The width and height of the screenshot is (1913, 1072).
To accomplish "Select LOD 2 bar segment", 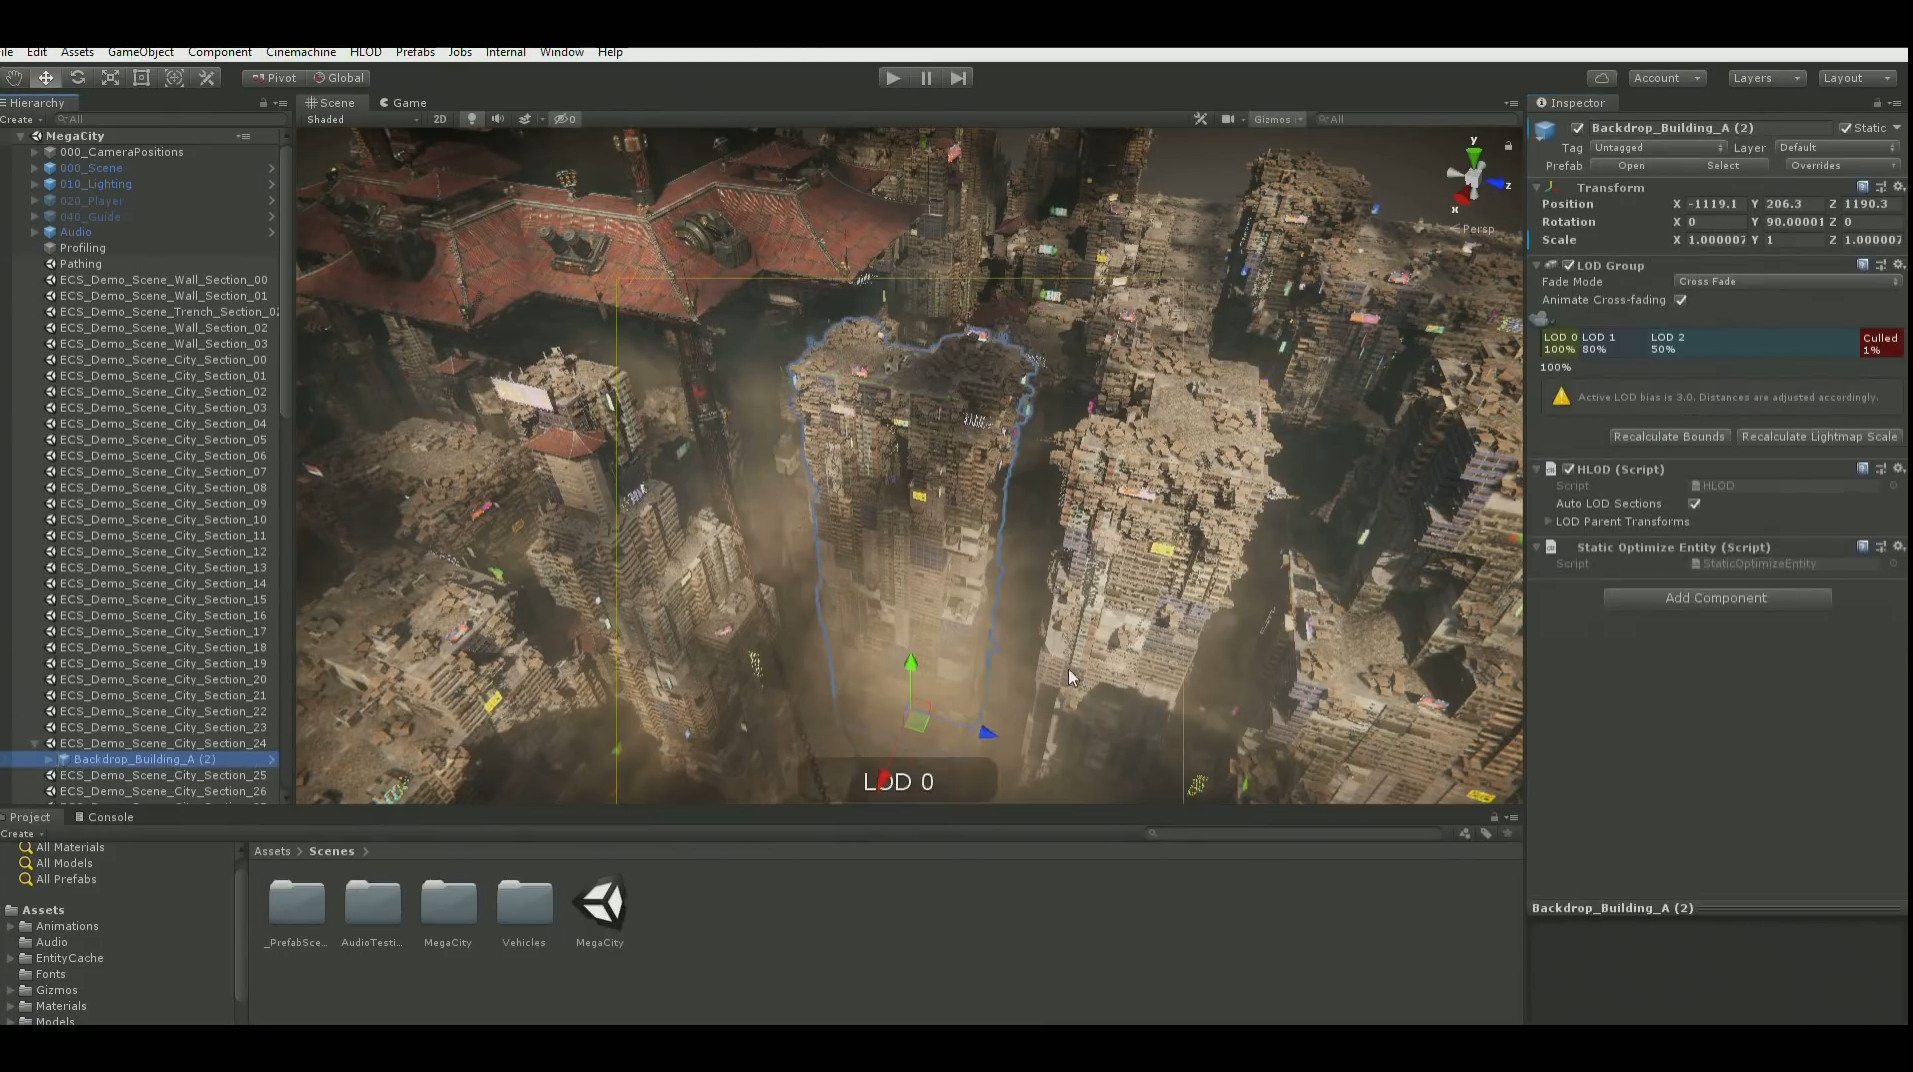I will pos(1752,343).
